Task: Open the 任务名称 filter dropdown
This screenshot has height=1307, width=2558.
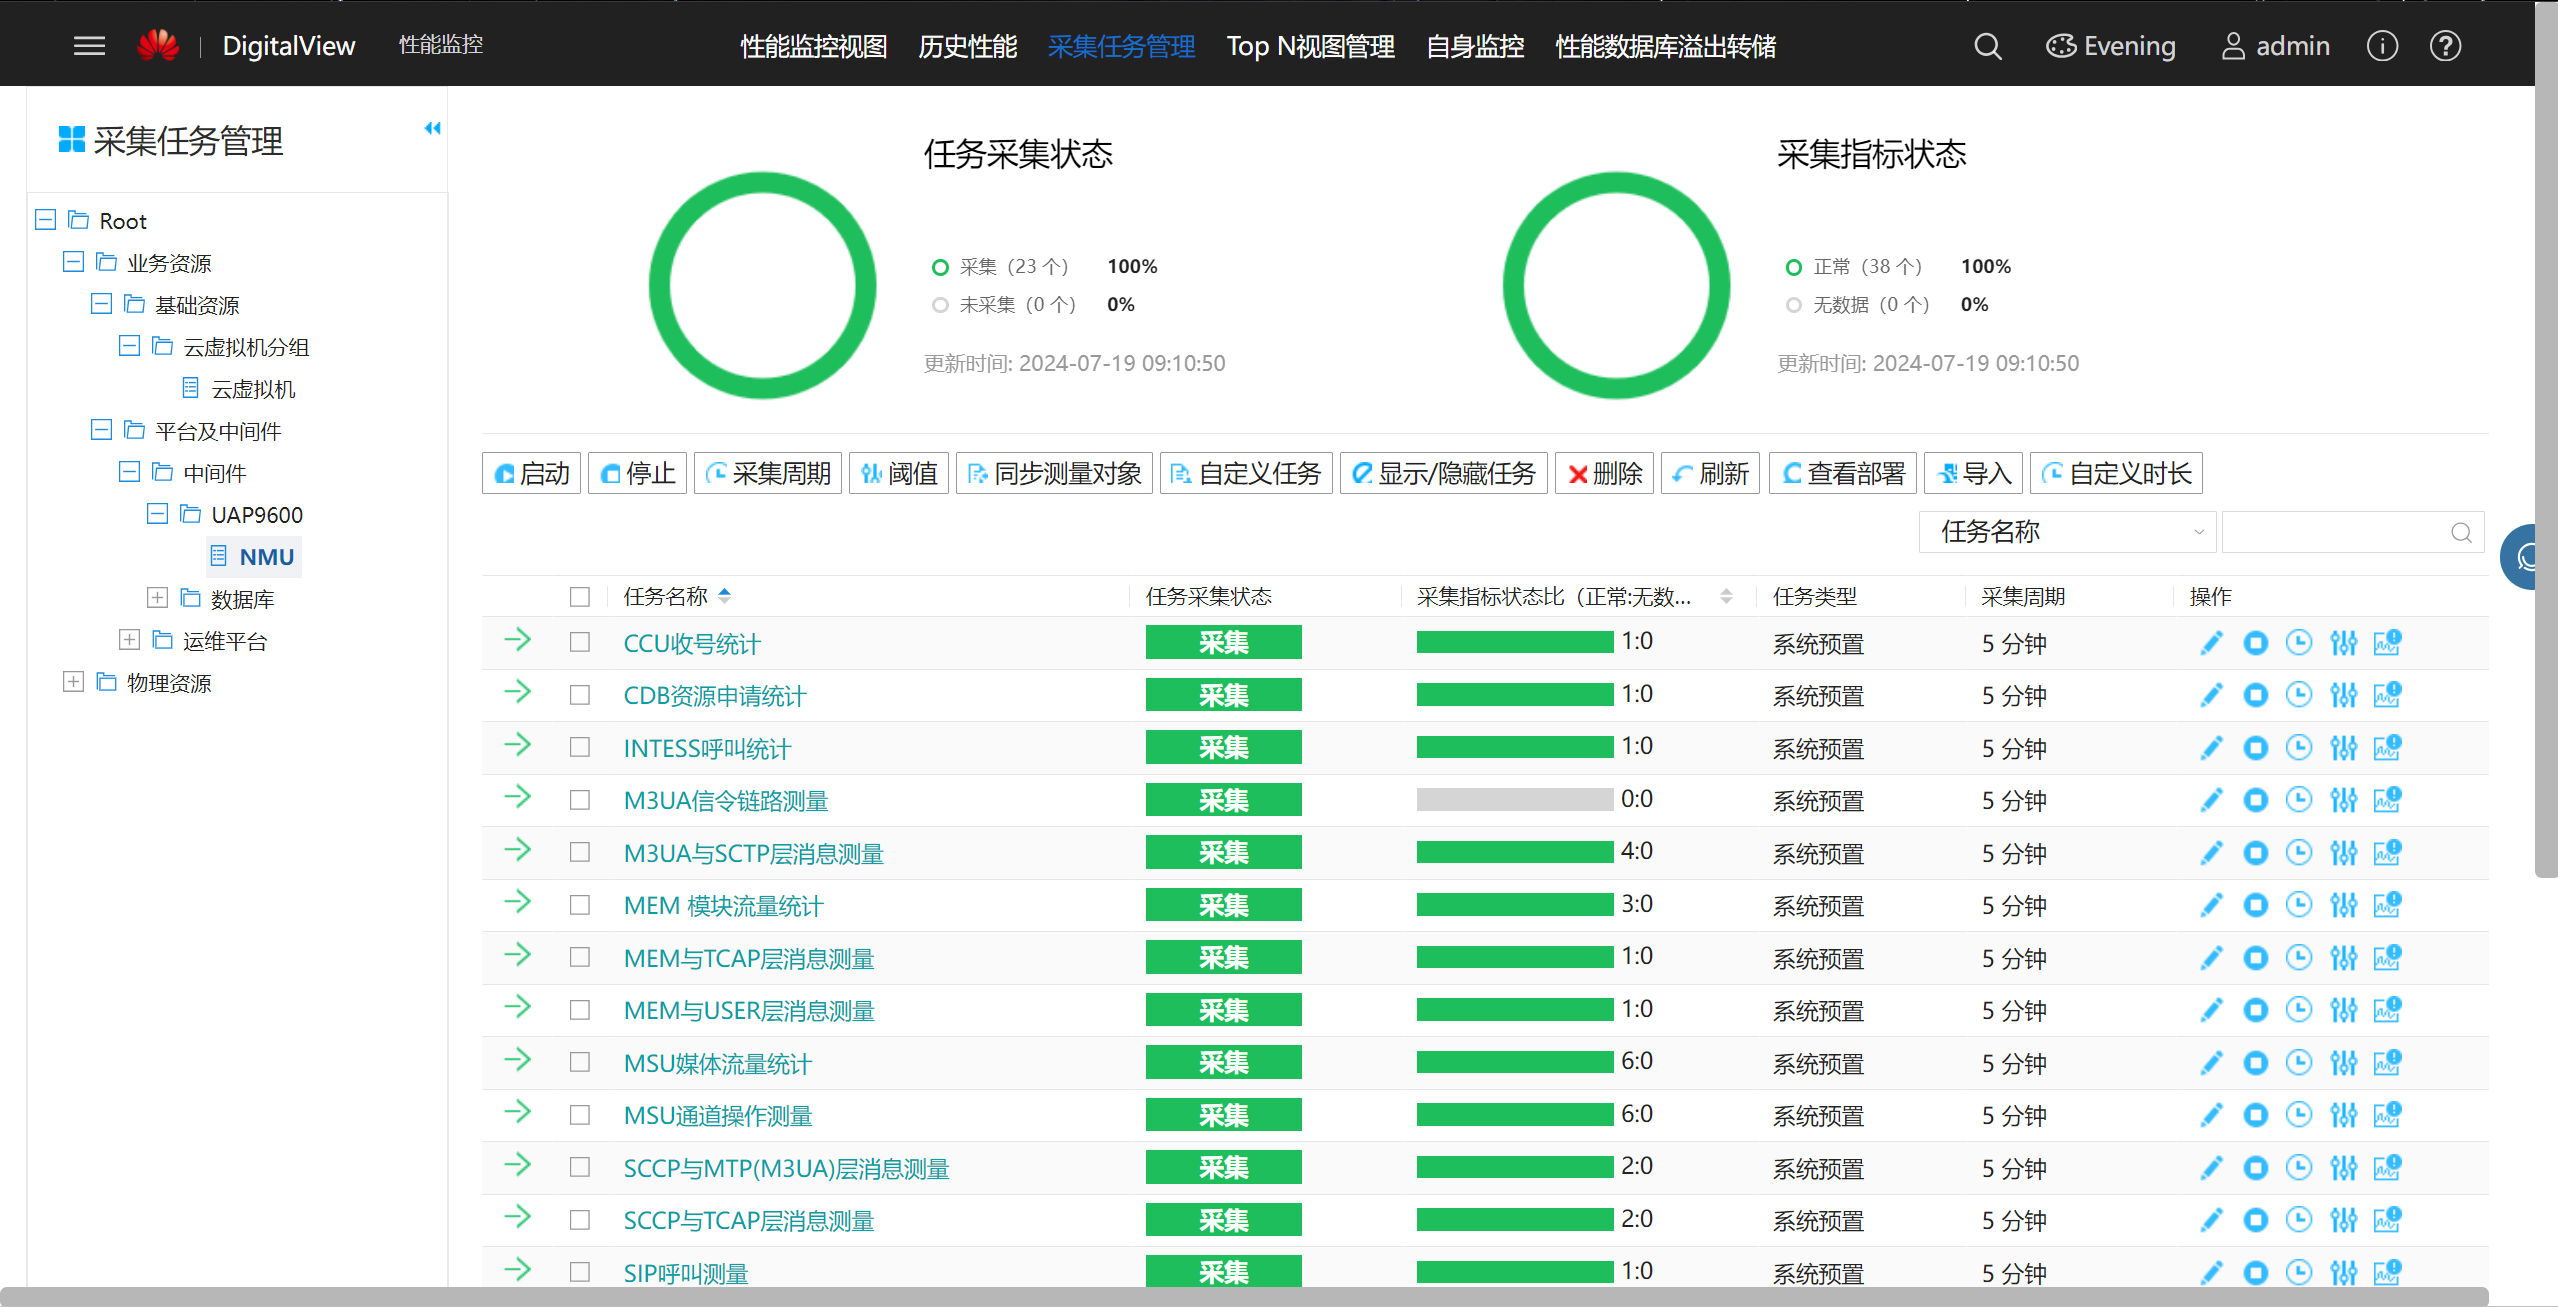Action: [x=2067, y=532]
